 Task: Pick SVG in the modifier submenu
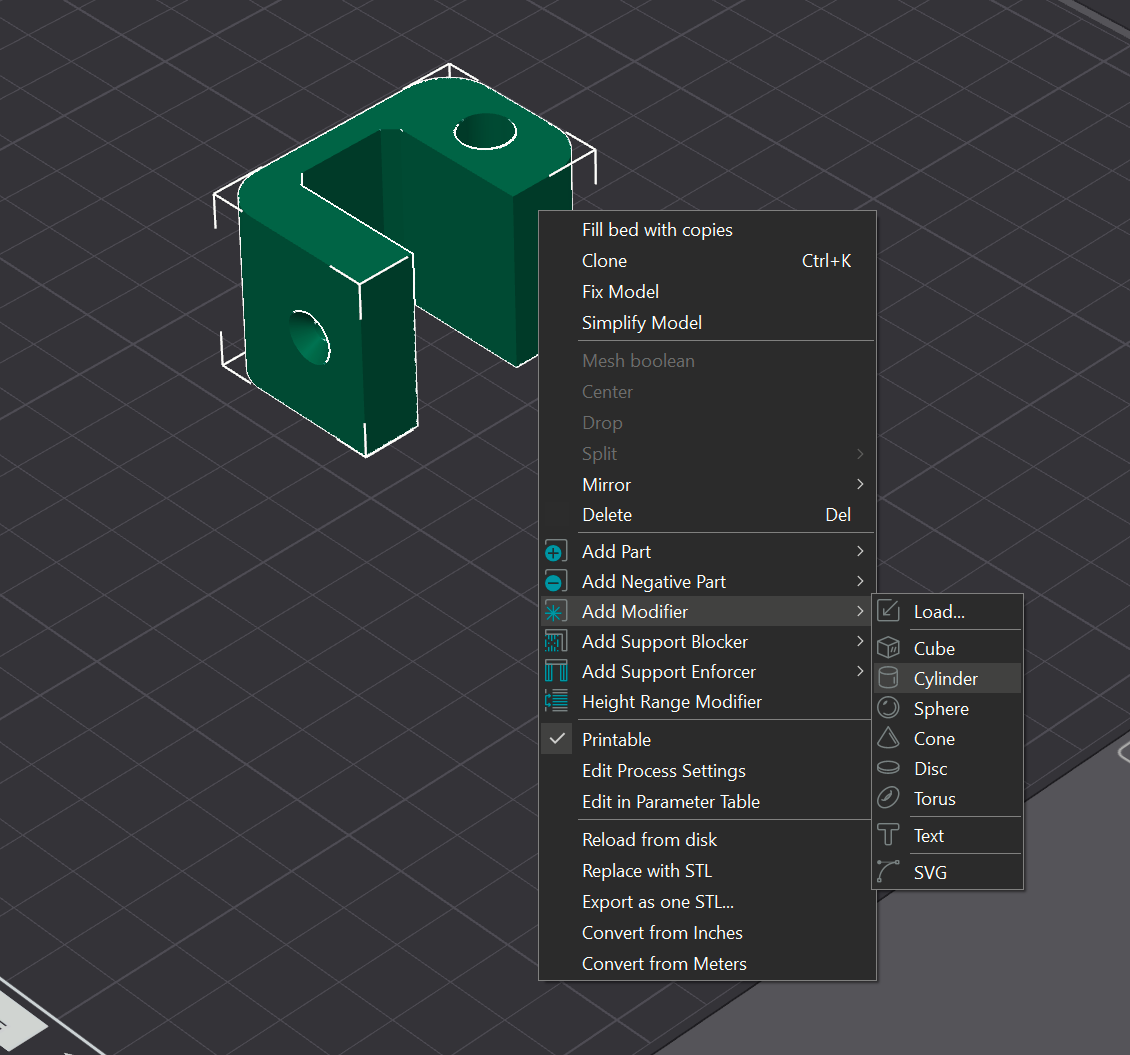(948, 872)
